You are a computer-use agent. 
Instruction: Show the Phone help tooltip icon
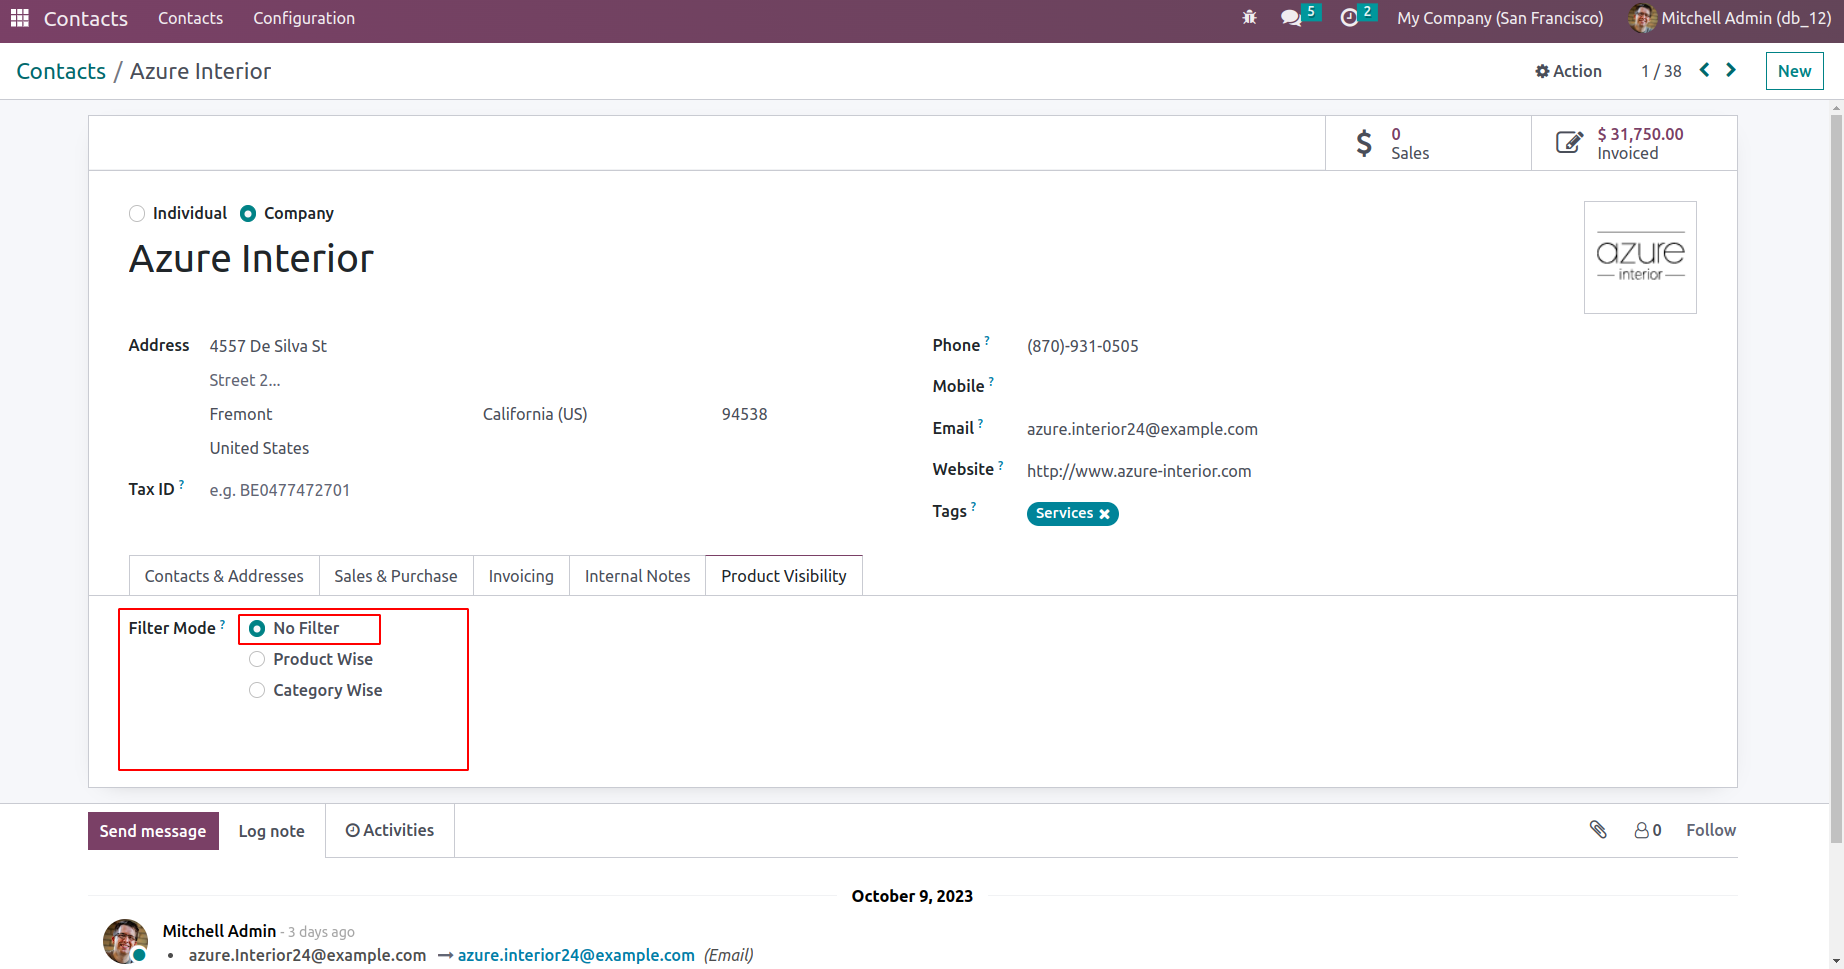(x=987, y=340)
